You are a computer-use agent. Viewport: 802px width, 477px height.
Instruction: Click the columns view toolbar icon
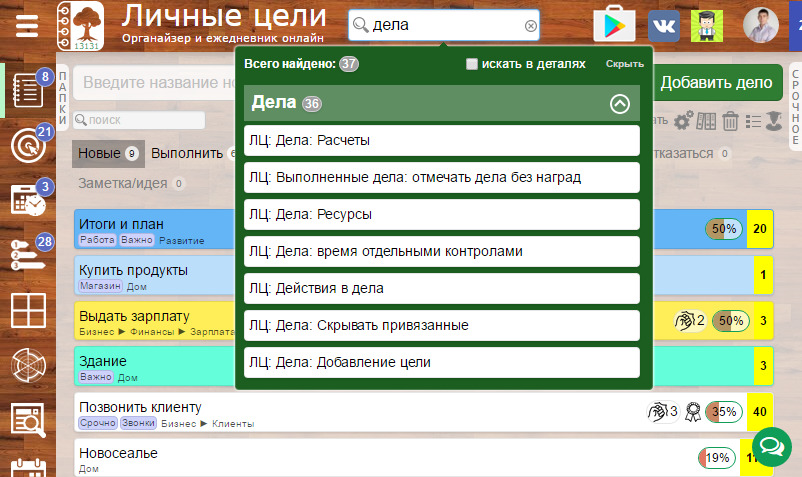click(x=706, y=121)
